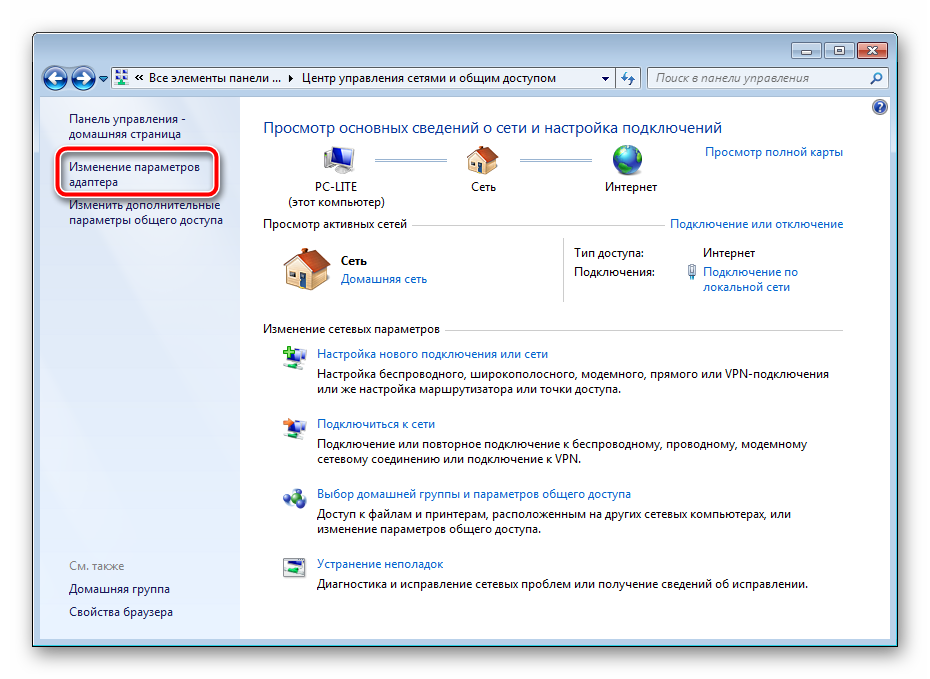This screenshot has width=930, height=679.
Task: Click the Forward navigation arrow button
Action: (x=82, y=78)
